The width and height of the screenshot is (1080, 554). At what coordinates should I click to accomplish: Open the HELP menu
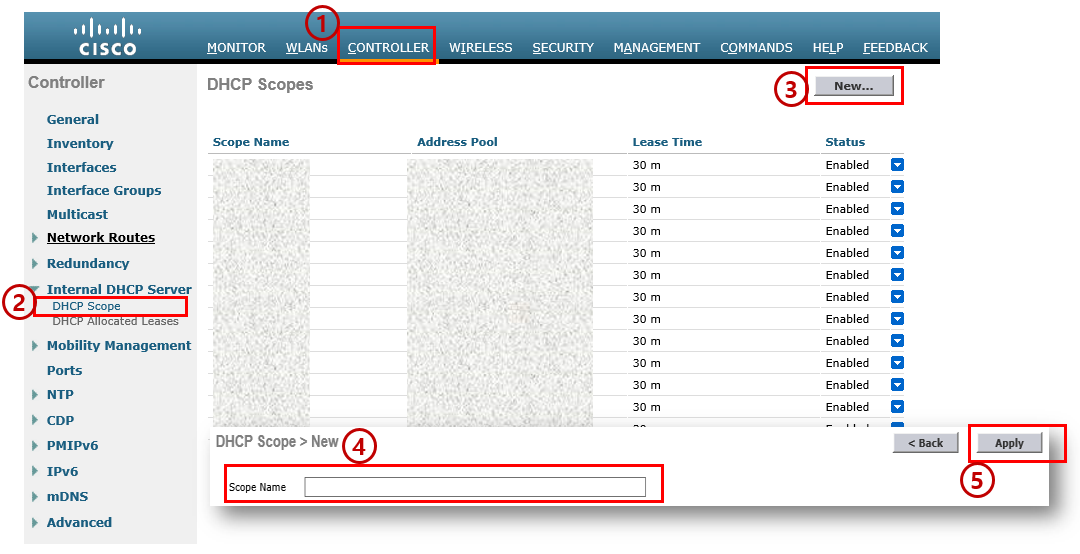[x=828, y=48]
